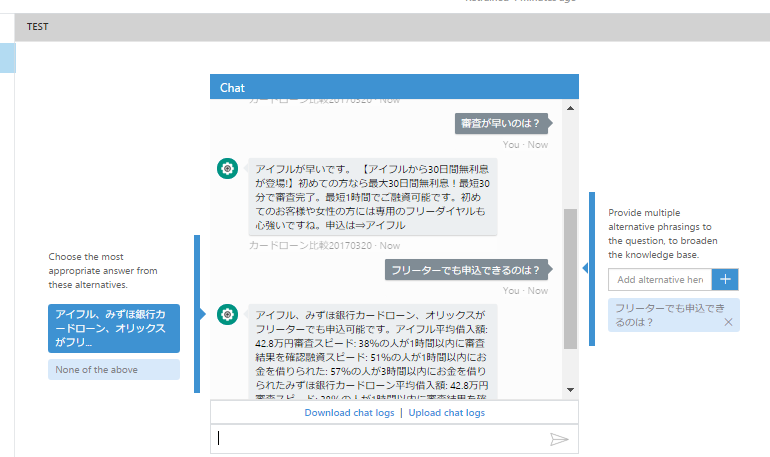The height and width of the screenshot is (457, 770).
Task: Click the user message フリーターでも申込できるのは？ in chat
Action: coord(466,270)
